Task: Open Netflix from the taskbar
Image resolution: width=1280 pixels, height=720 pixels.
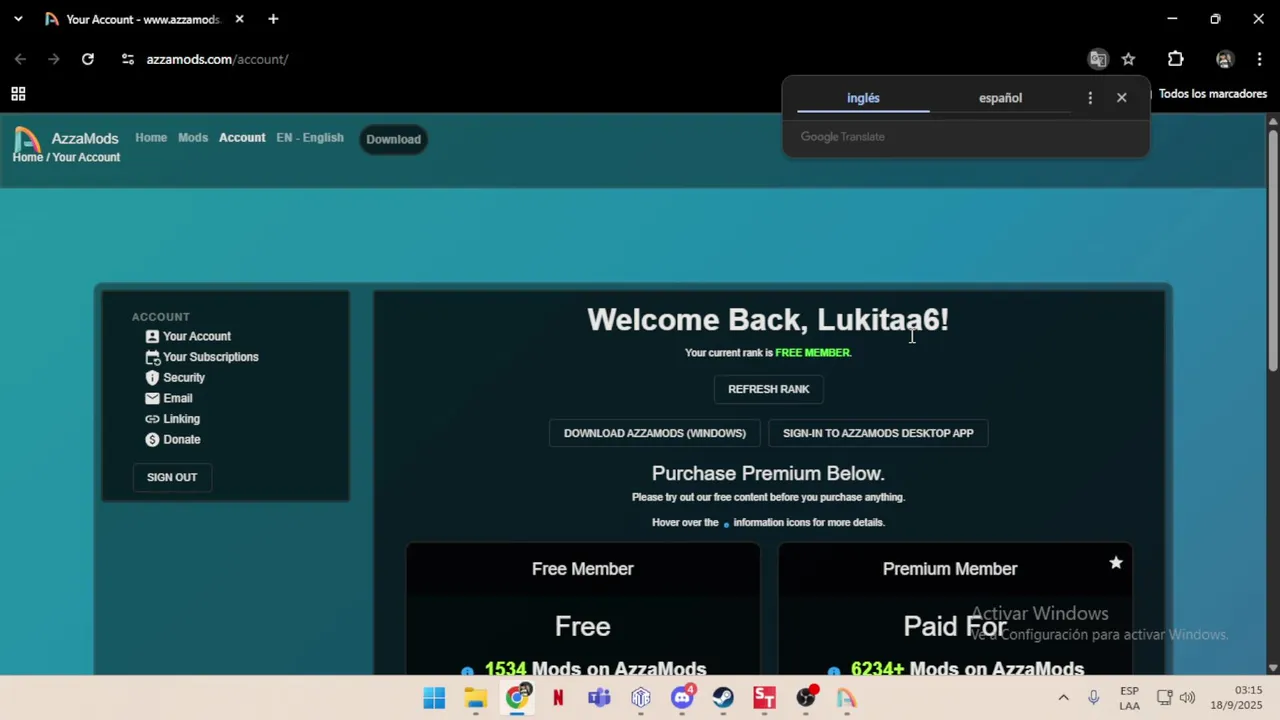Action: [x=558, y=698]
